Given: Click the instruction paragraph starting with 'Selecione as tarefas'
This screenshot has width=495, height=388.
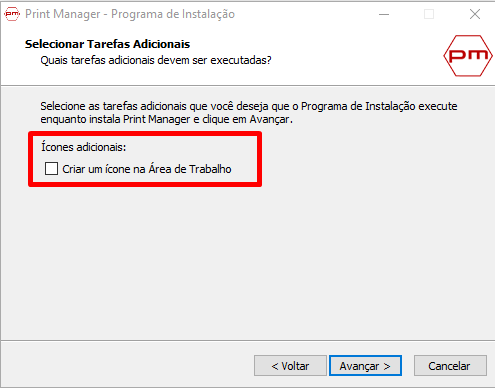Looking at the screenshot, I should pos(249,112).
